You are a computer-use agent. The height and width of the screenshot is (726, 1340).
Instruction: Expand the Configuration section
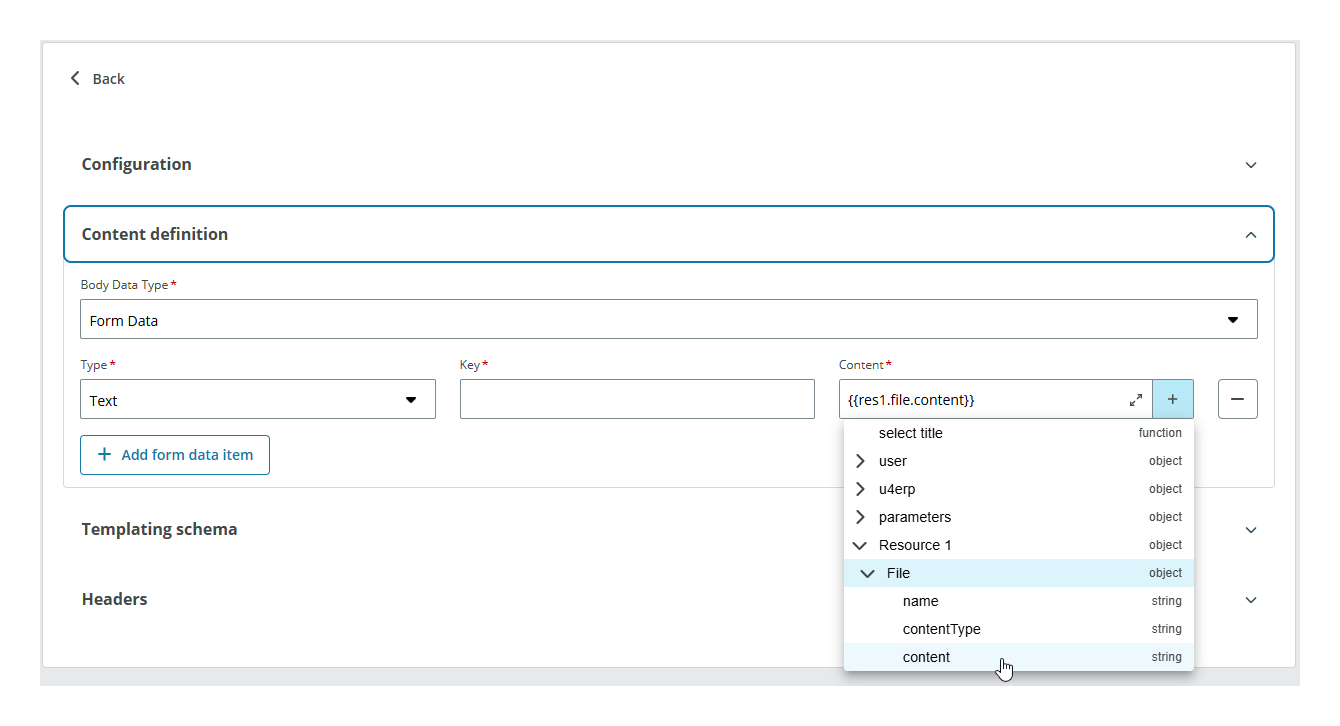pos(1250,164)
